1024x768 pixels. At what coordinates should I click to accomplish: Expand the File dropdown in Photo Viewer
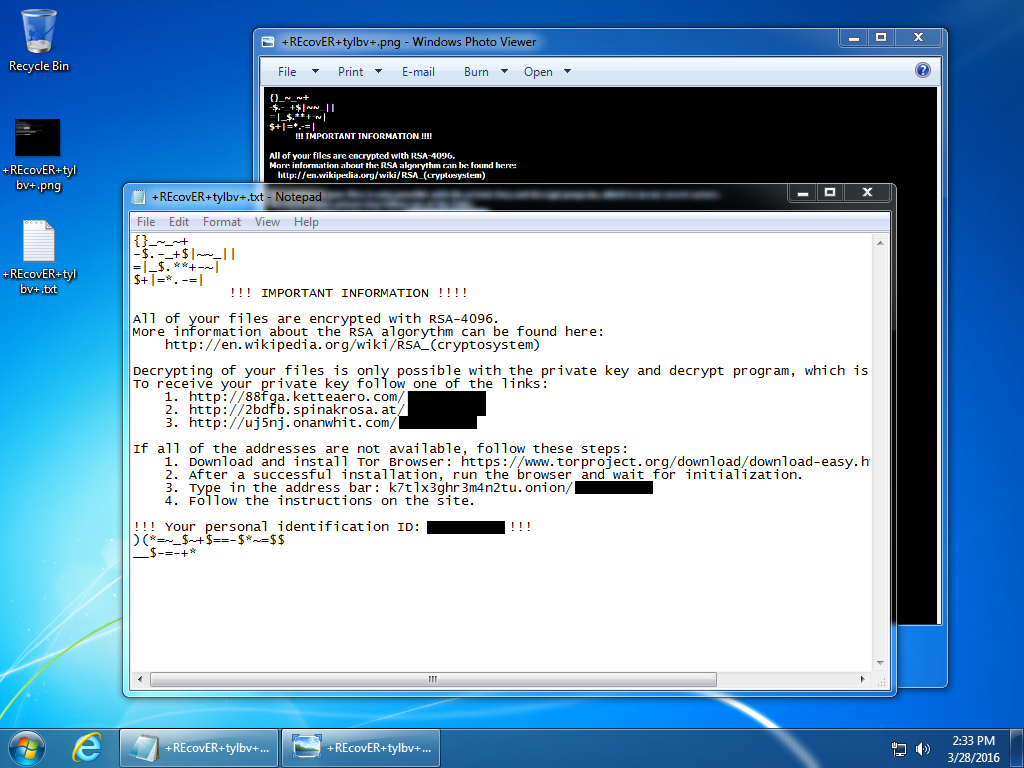297,72
